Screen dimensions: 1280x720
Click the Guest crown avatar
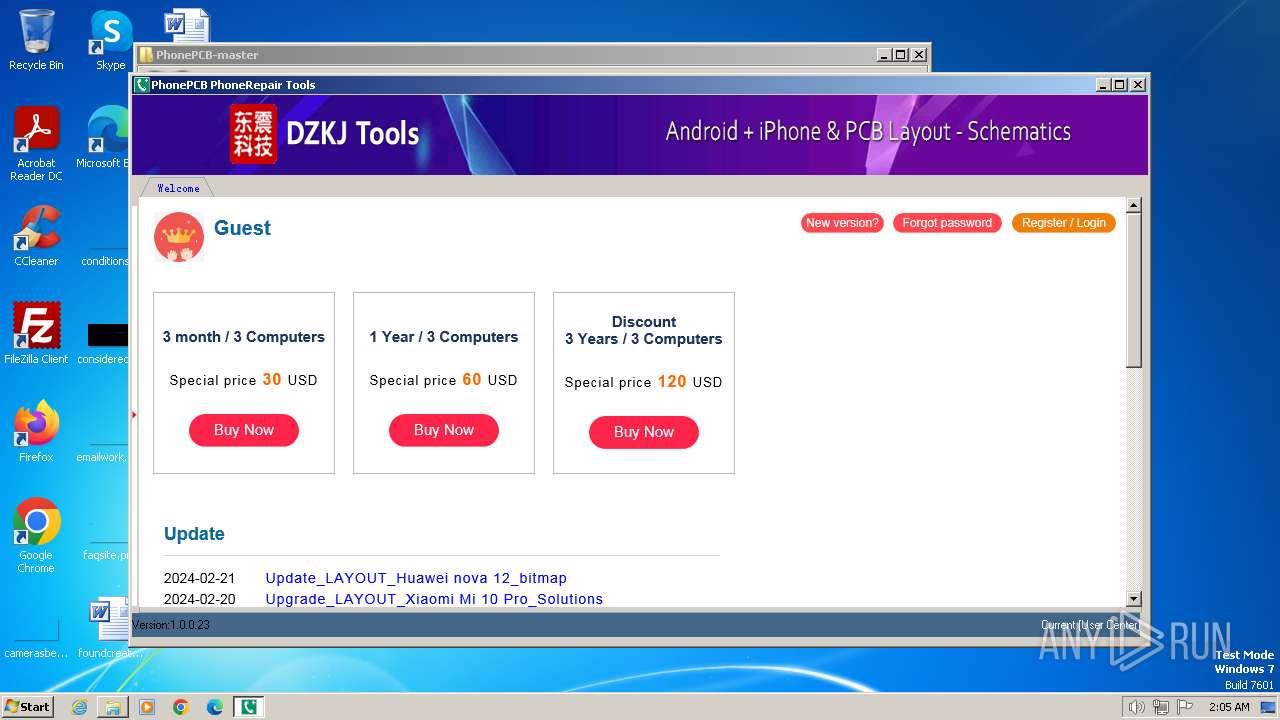[x=179, y=237]
